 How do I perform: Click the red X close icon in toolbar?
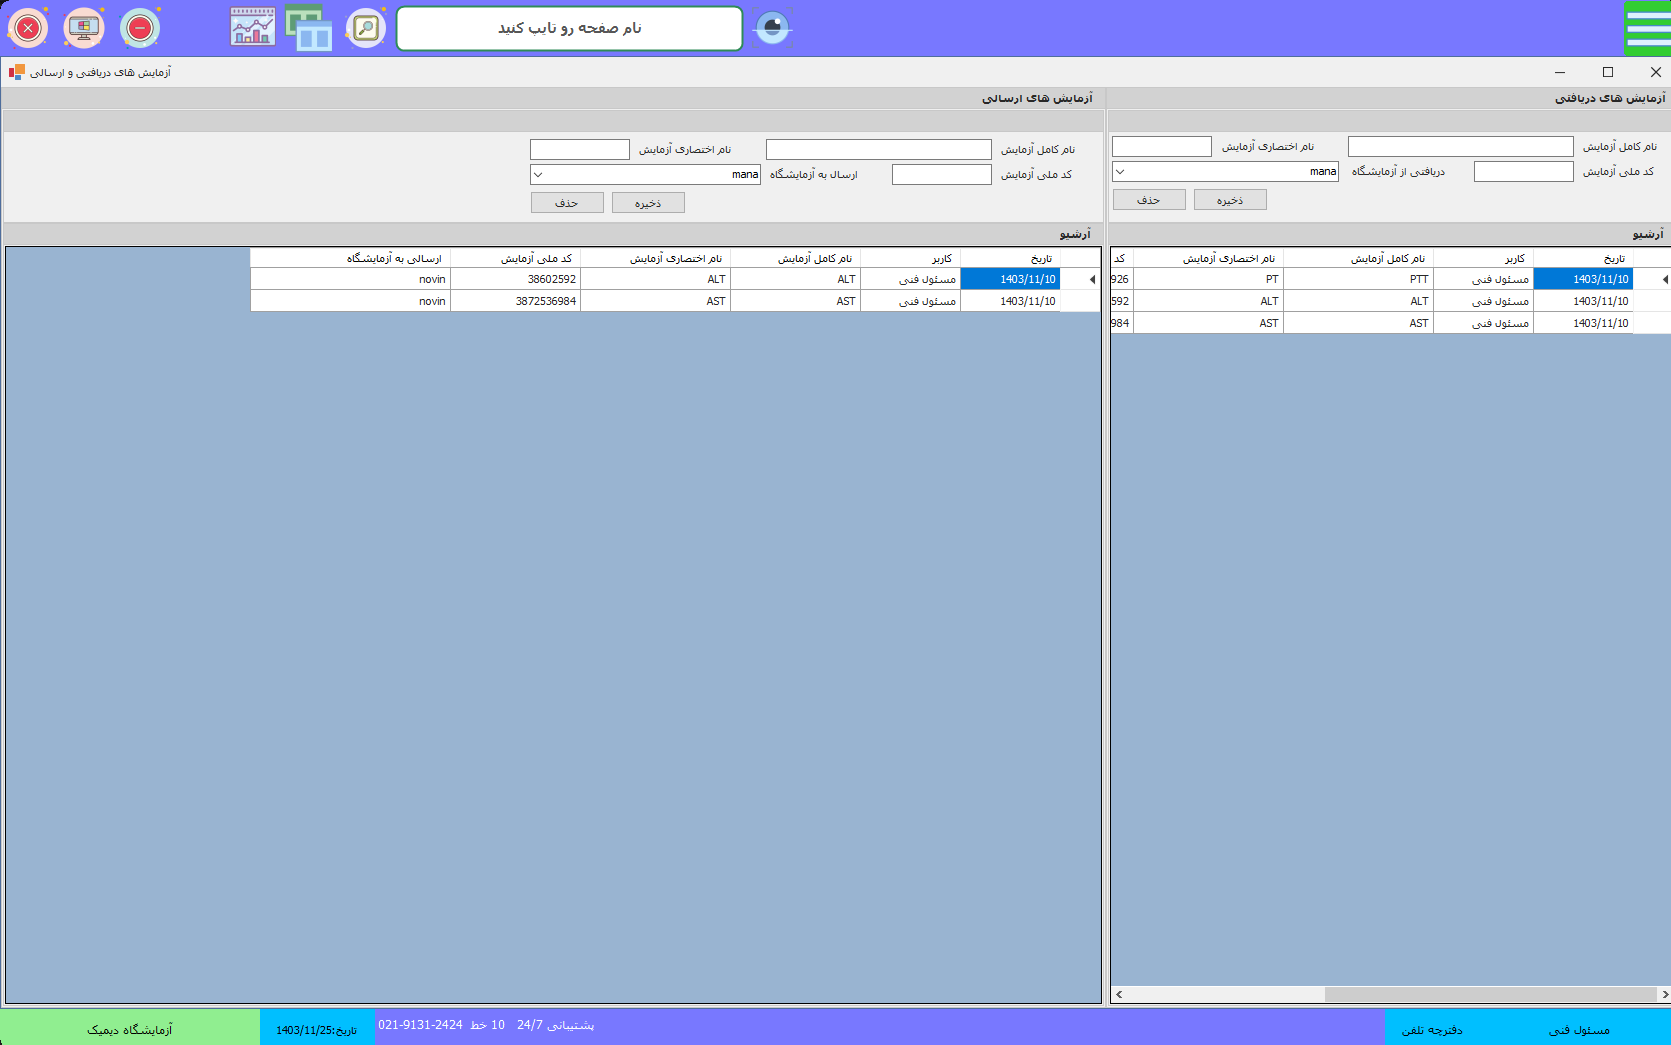pos(28,28)
